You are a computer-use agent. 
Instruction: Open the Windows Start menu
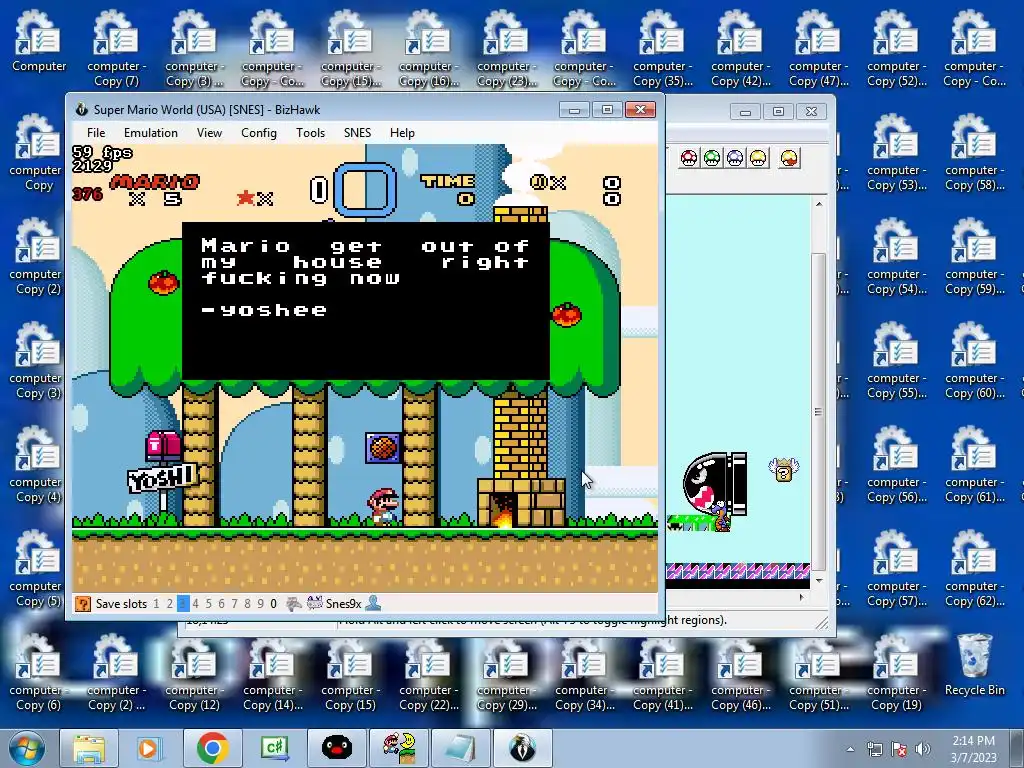coord(27,748)
